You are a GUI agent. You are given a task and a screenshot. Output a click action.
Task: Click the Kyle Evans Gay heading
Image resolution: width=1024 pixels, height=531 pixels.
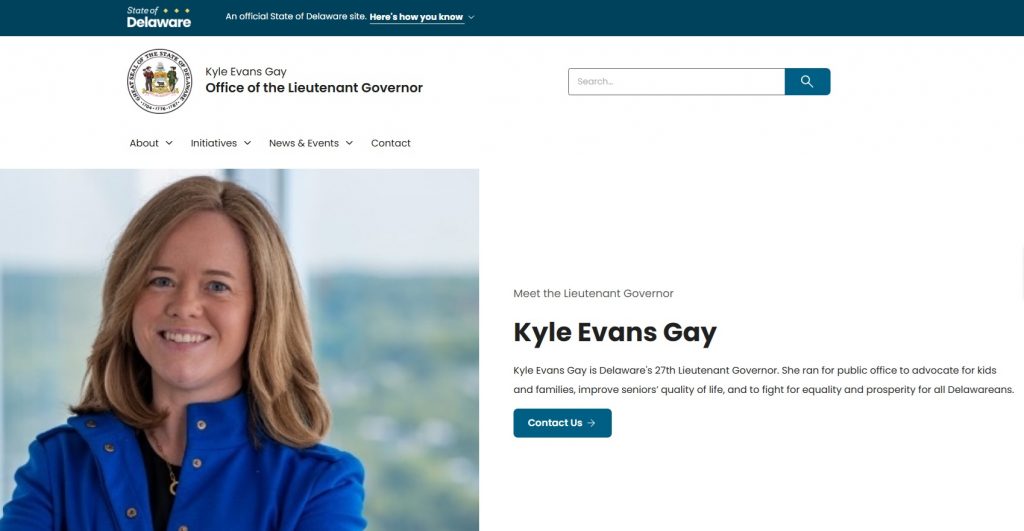click(615, 332)
